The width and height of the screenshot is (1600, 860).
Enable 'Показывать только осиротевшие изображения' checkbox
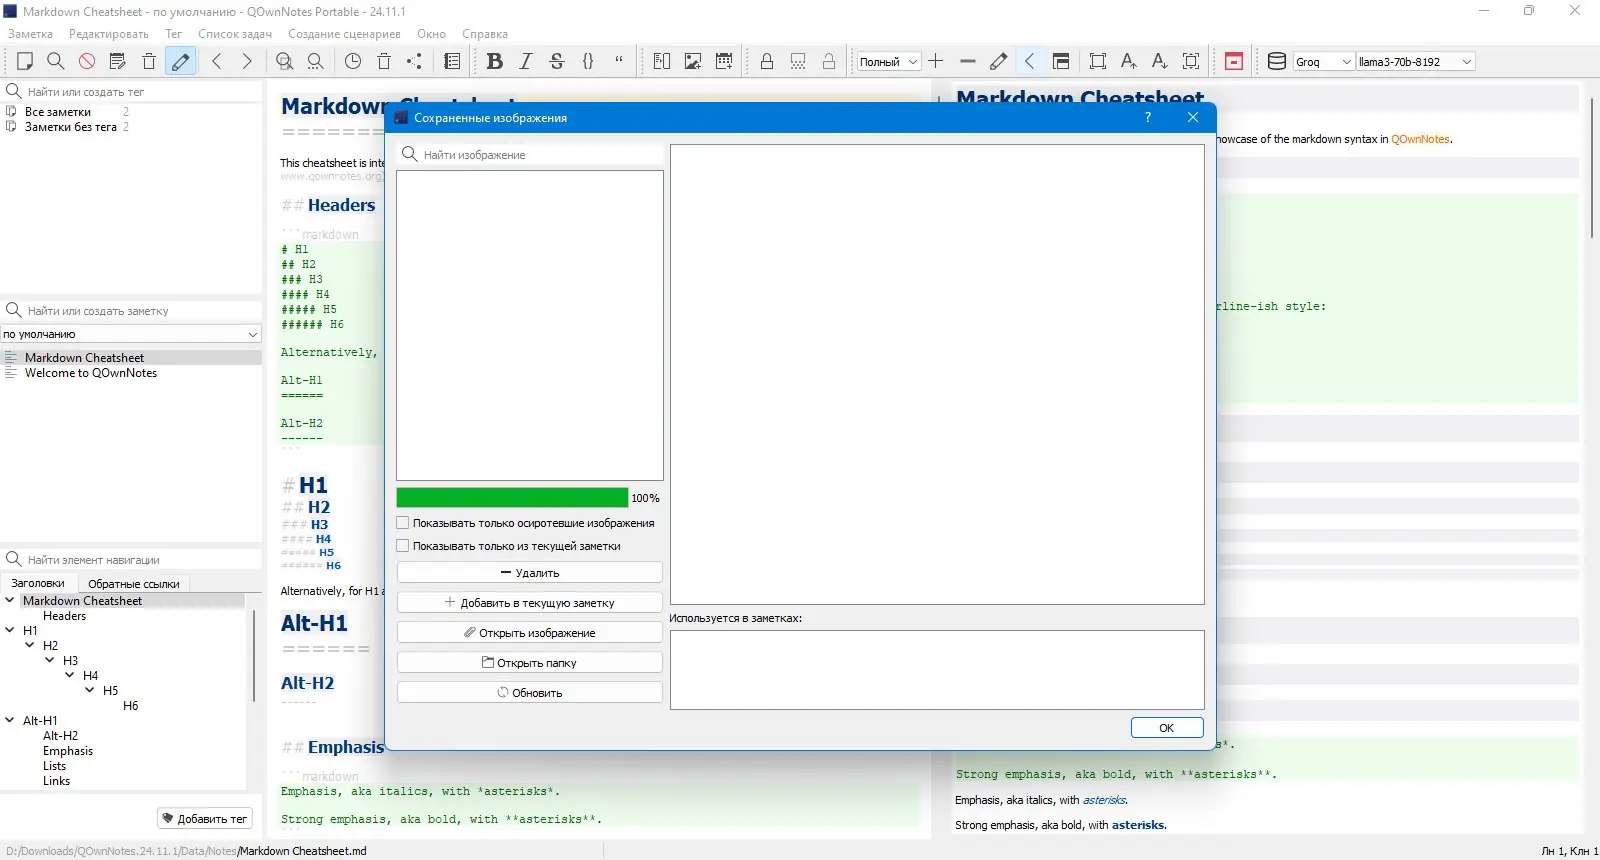[x=403, y=523]
